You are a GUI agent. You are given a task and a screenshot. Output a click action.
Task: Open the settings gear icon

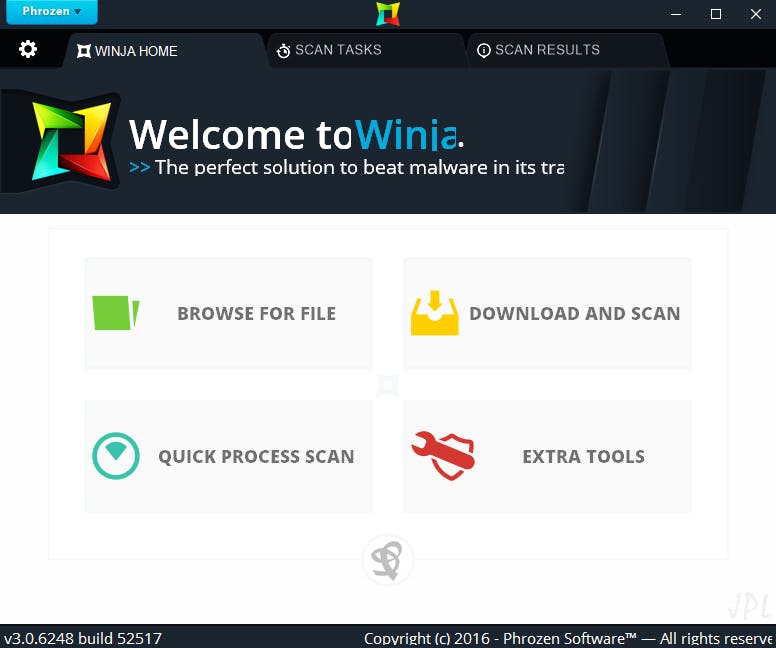(28, 49)
